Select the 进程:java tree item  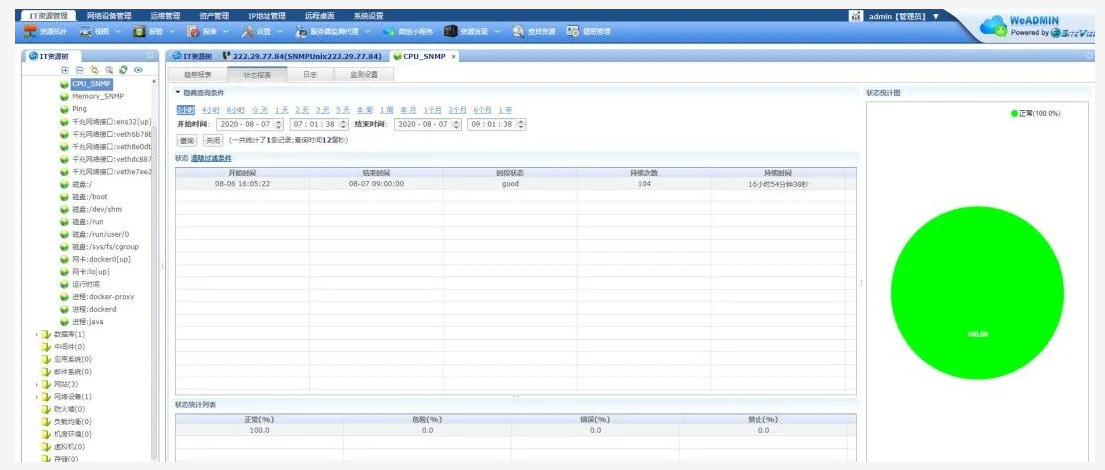tap(87, 321)
